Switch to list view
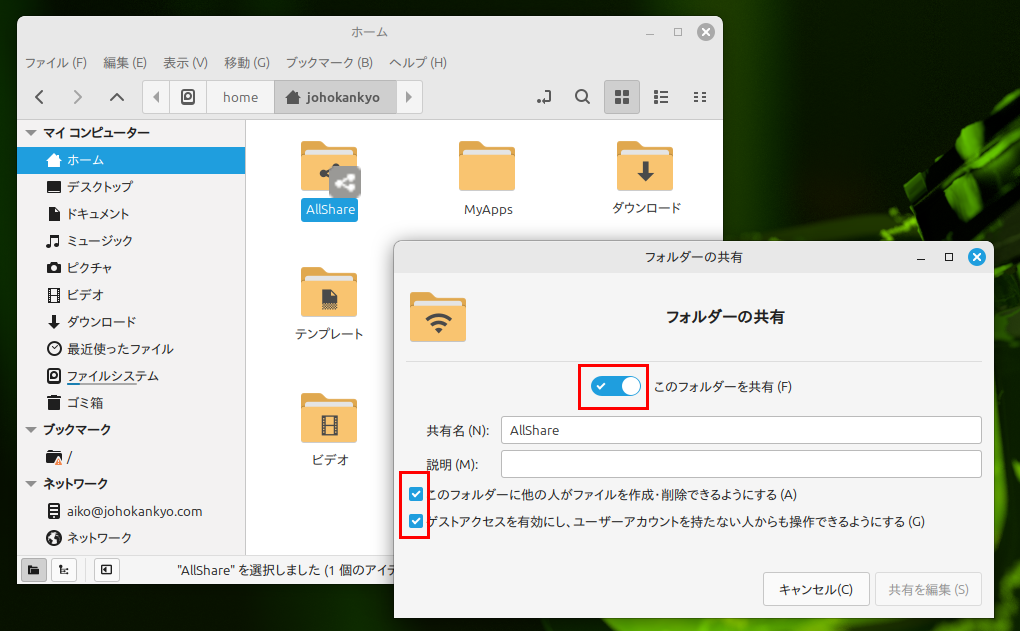 click(x=661, y=97)
